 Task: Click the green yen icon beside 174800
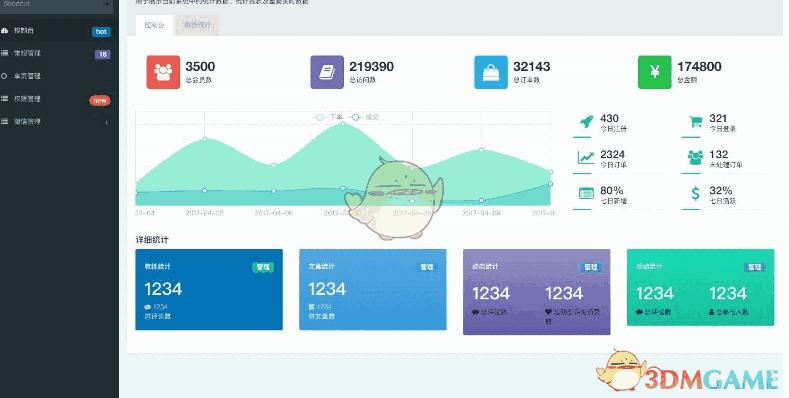click(x=655, y=72)
